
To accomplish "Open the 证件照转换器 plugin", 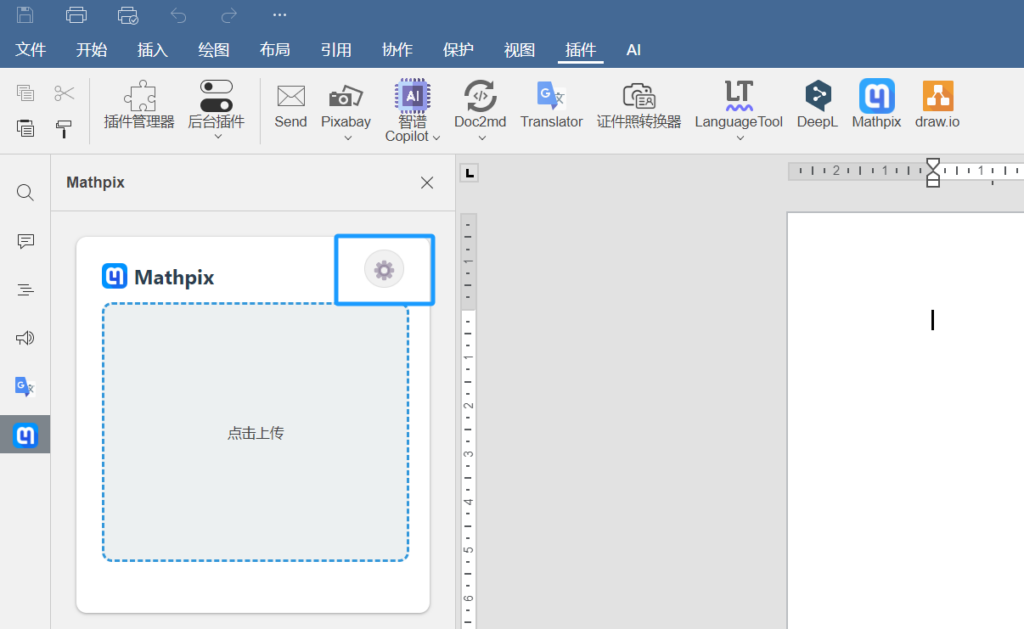I will 638,103.
